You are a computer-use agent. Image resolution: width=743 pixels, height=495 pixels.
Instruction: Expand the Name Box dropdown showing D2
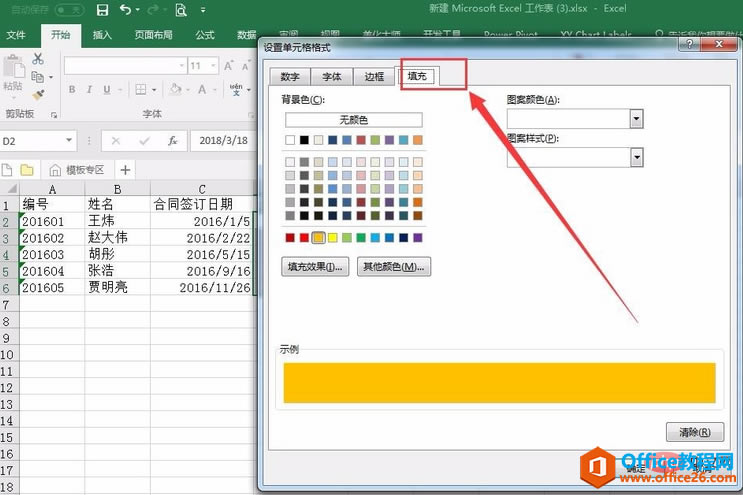[69, 141]
